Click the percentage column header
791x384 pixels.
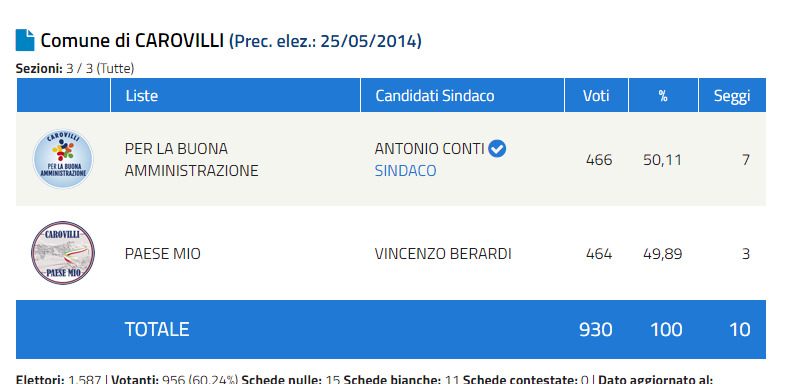pos(663,95)
